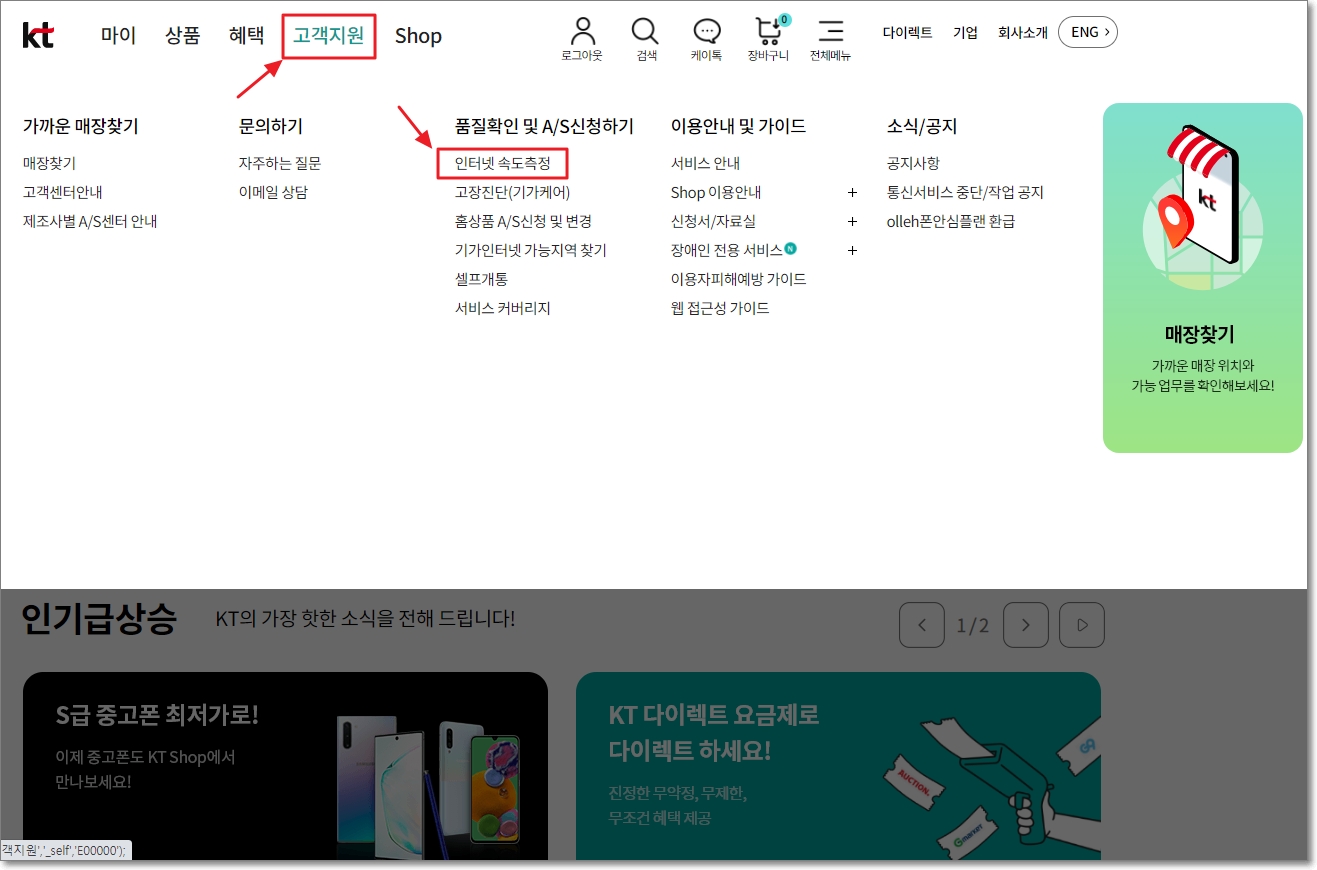Expand the 신청서/자료실 plus
1317x870 pixels.
(x=852, y=221)
